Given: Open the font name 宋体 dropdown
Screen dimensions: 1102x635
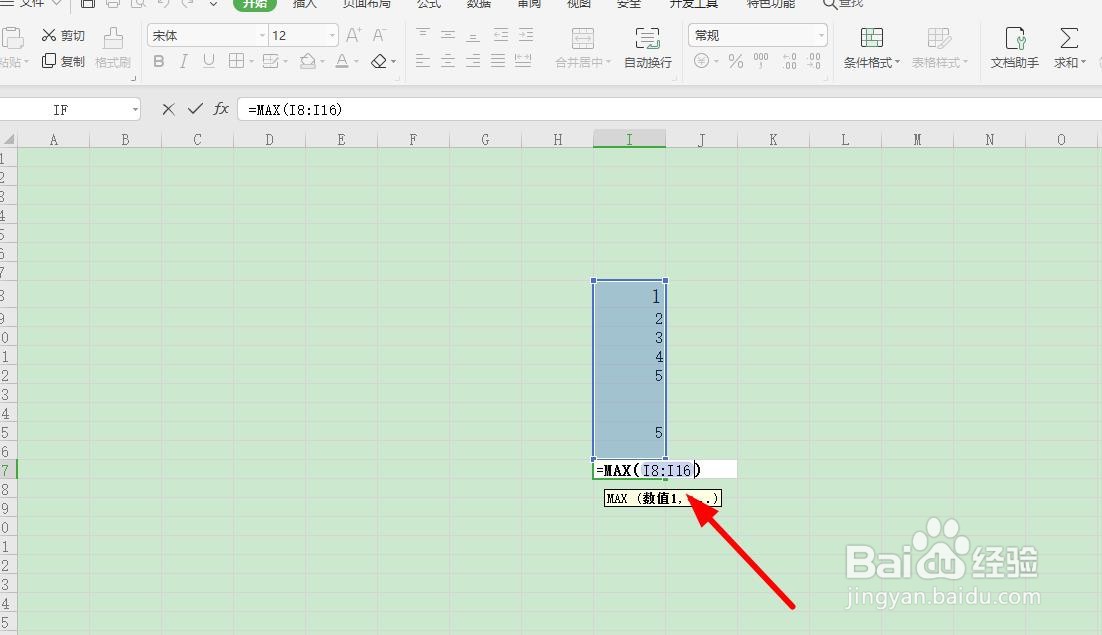Looking at the screenshot, I should [x=262, y=35].
